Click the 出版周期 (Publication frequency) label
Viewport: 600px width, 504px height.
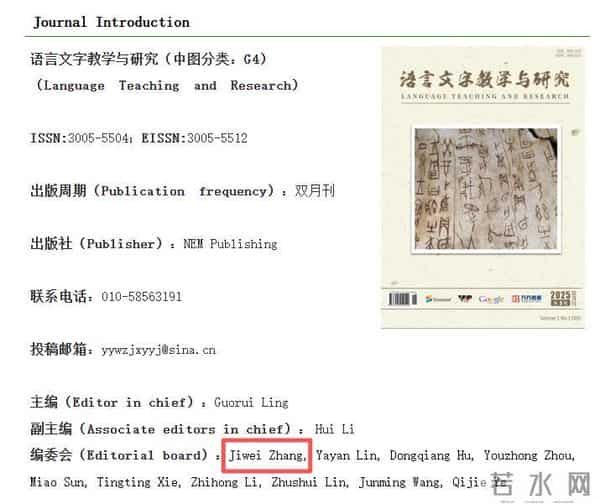158,191
